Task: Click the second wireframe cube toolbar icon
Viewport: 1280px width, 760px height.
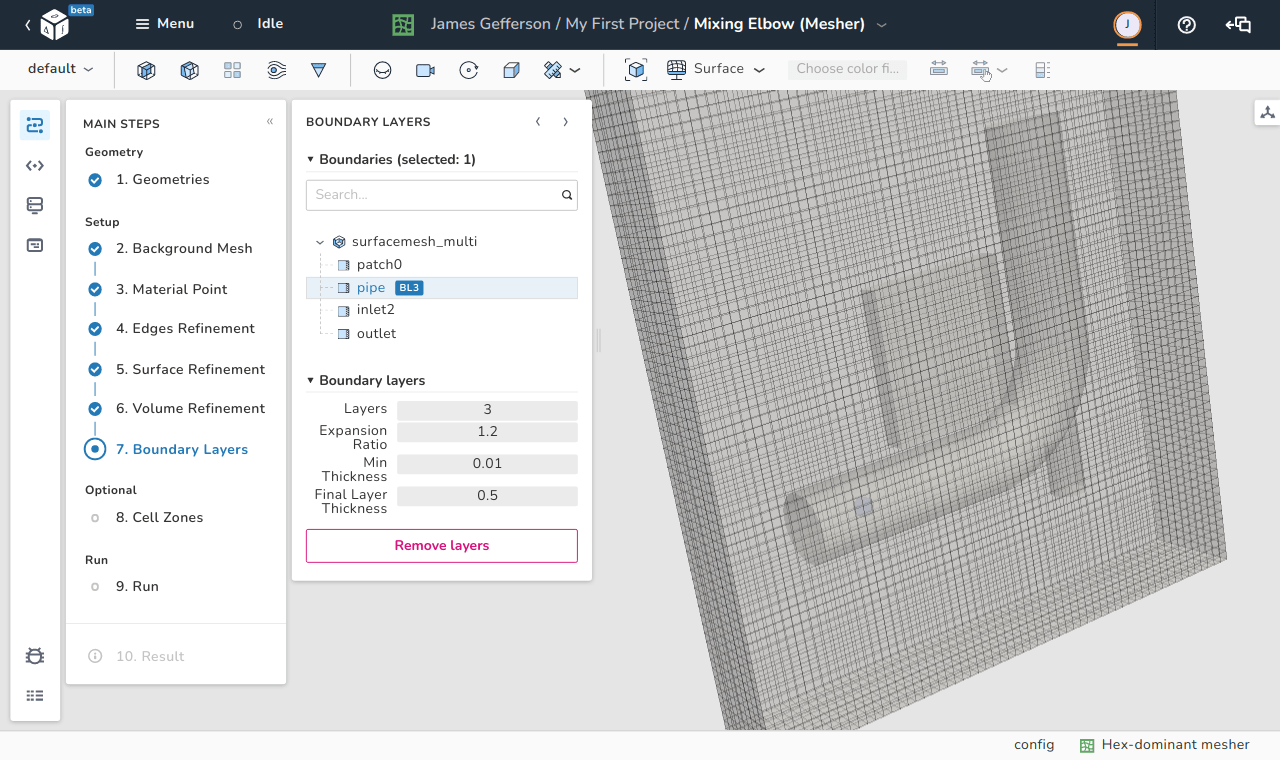Action: point(189,70)
